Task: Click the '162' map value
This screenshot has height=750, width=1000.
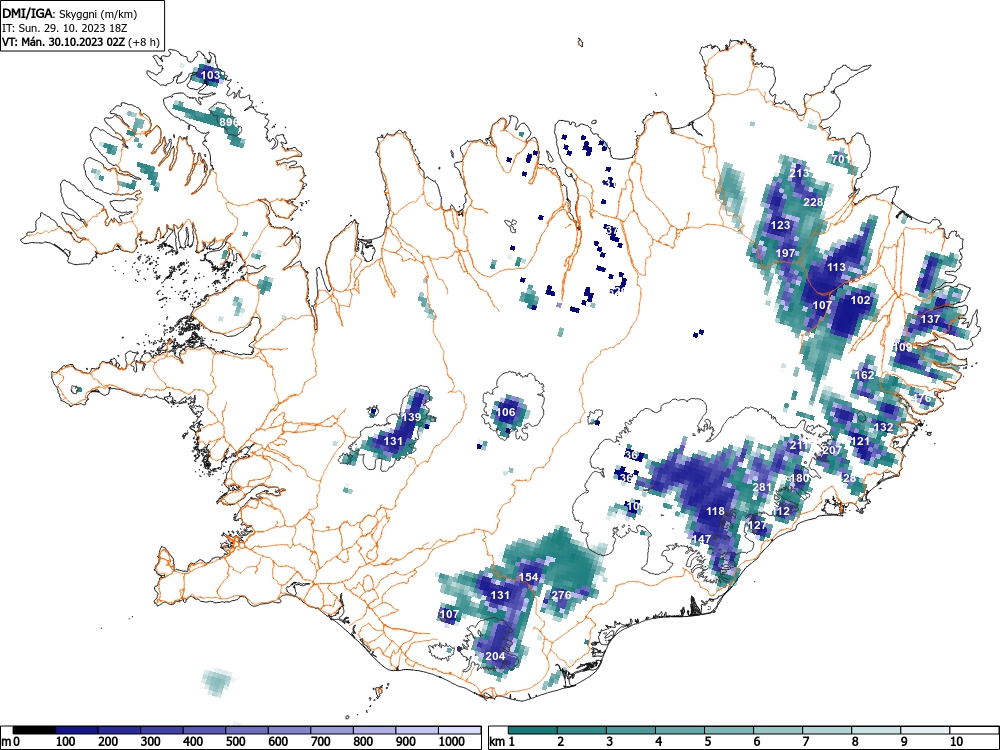Action: 865,375
